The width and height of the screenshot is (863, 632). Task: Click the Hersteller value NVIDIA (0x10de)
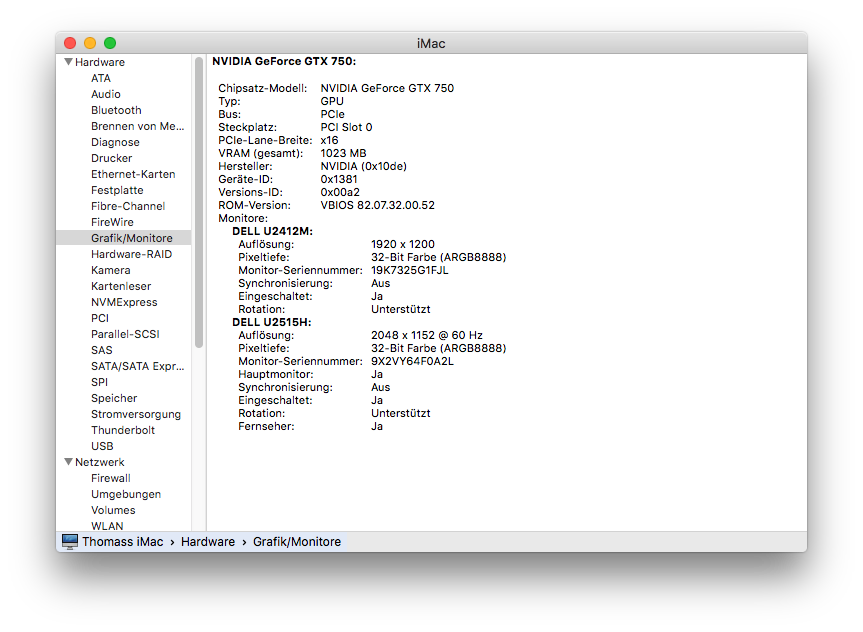[363, 166]
